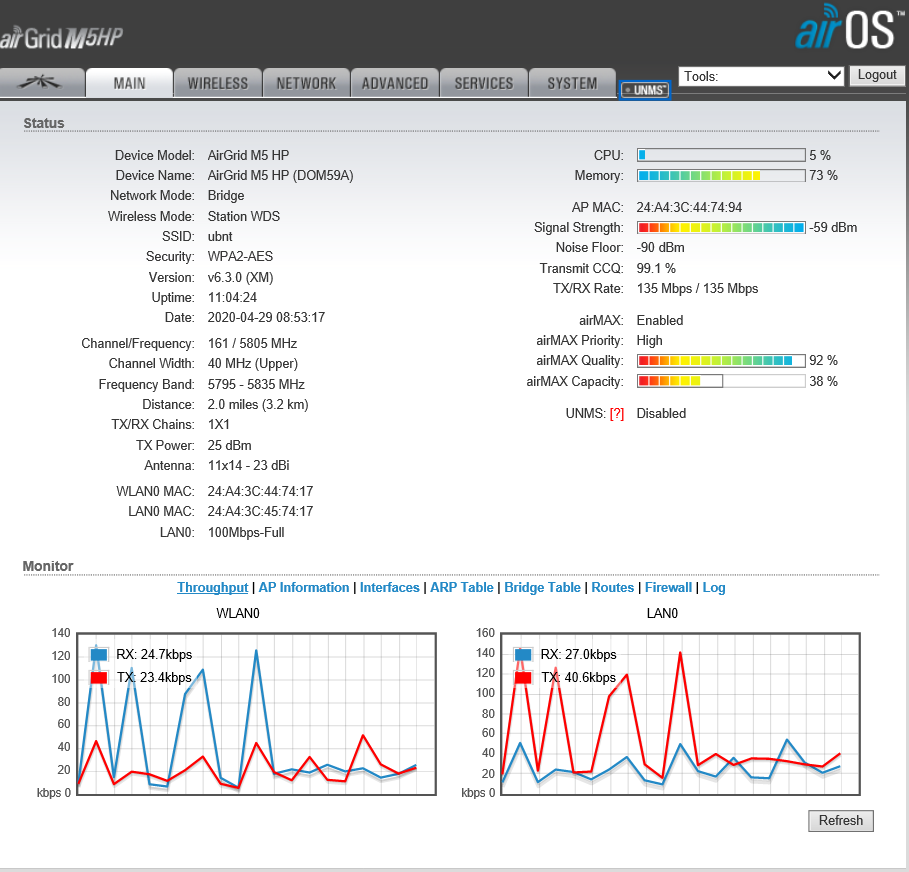Viewport: 909px width, 872px height.
Task: Click Transmit CCQ '99.1 %'
Action: coord(656,268)
